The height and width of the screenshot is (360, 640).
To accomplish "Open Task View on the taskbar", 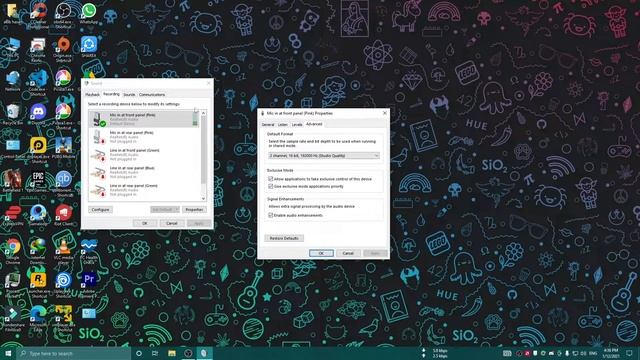I will tap(155, 353).
